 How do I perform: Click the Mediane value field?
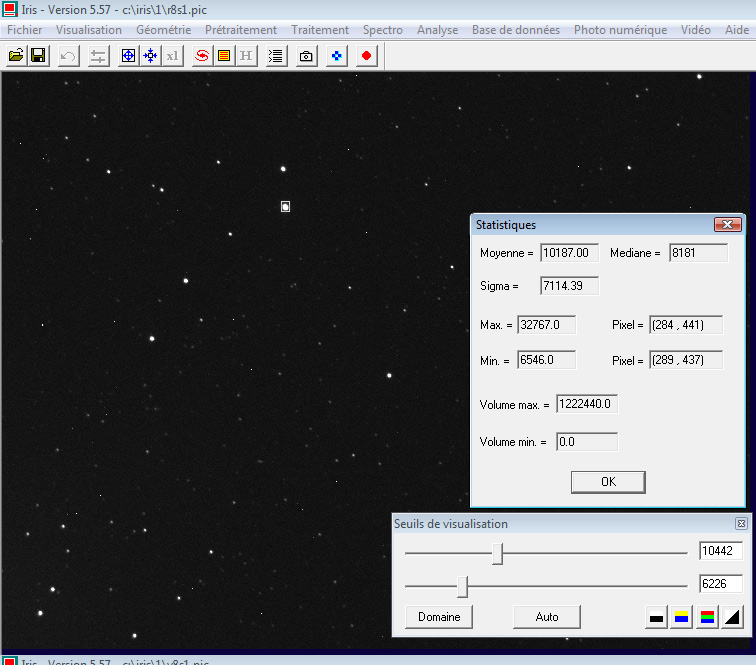click(x=698, y=253)
